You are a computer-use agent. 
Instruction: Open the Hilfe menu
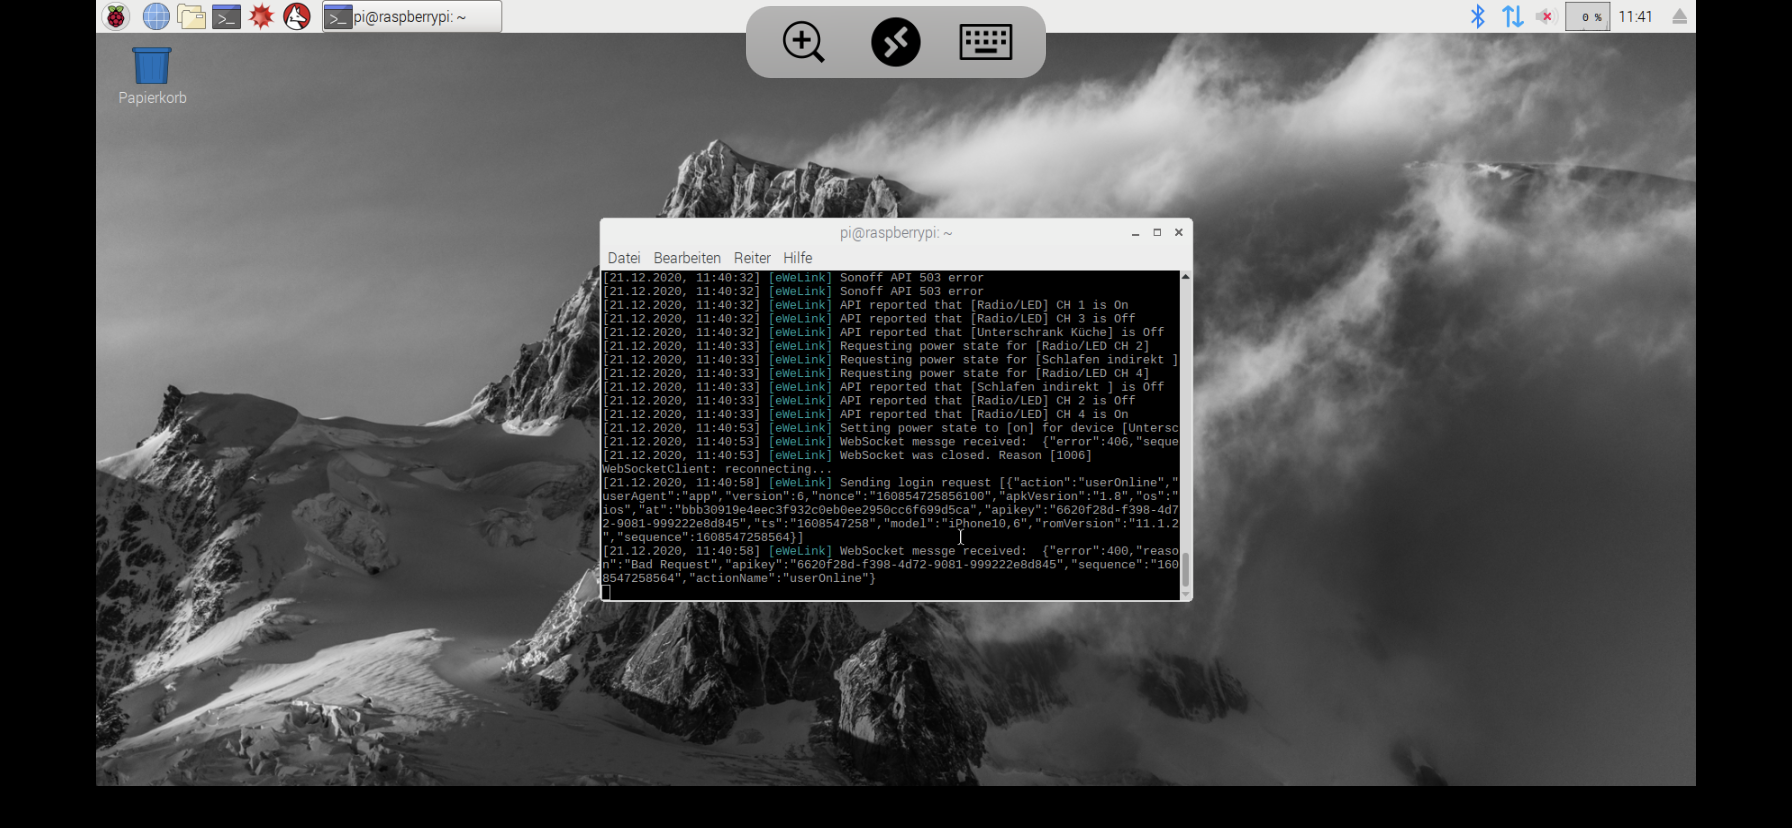[797, 258]
